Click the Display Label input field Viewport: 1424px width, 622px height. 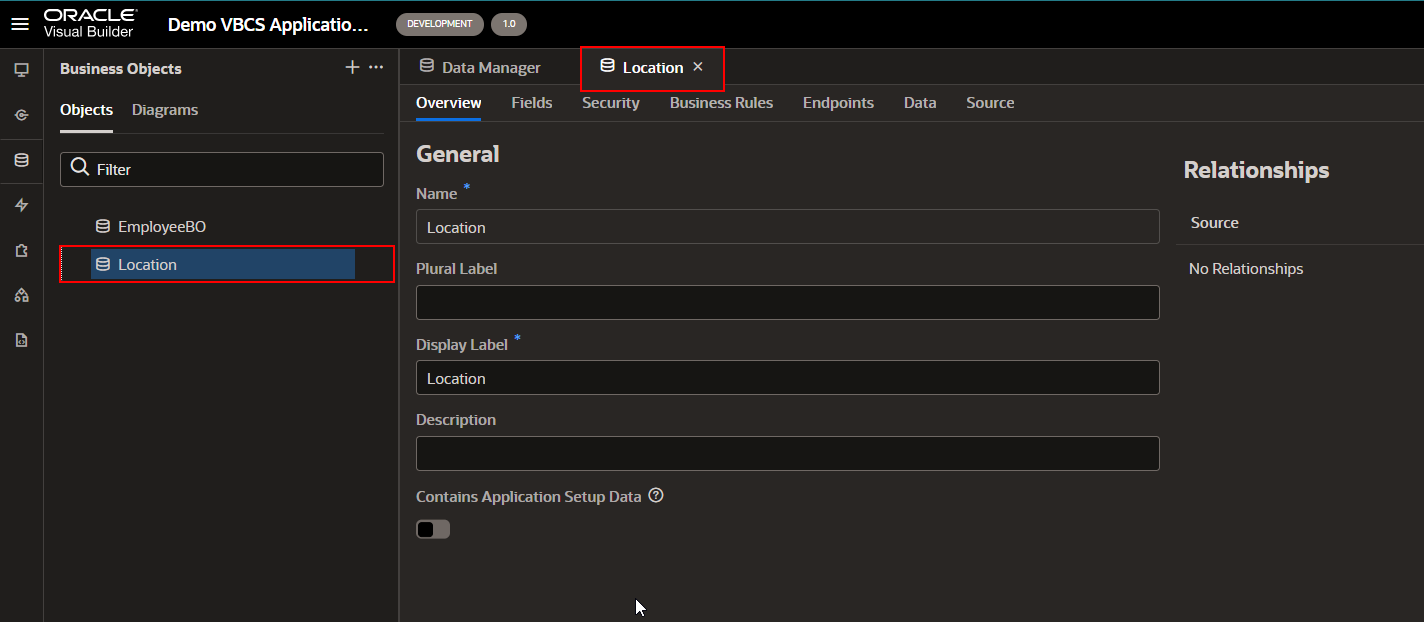click(788, 378)
